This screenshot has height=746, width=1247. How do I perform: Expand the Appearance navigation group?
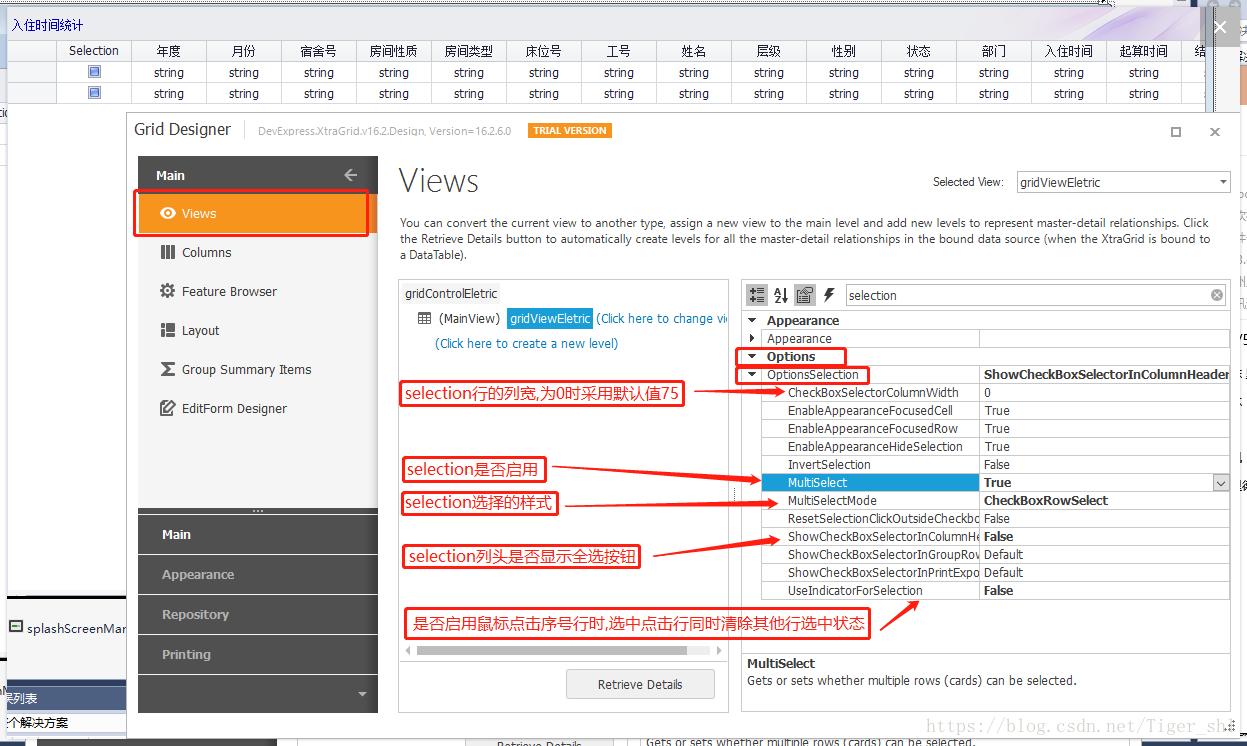click(x=258, y=574)
